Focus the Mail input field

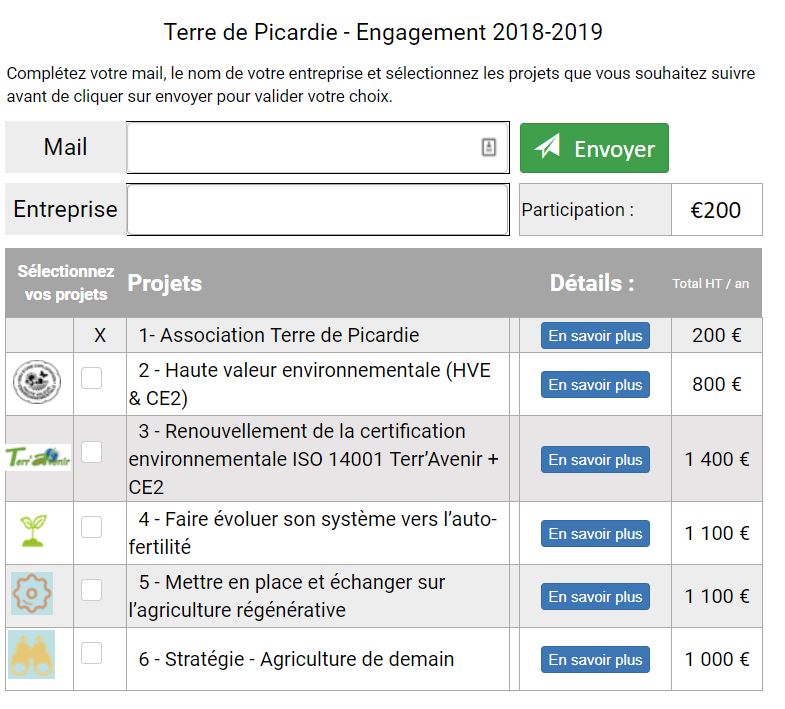tap(300, 147)
